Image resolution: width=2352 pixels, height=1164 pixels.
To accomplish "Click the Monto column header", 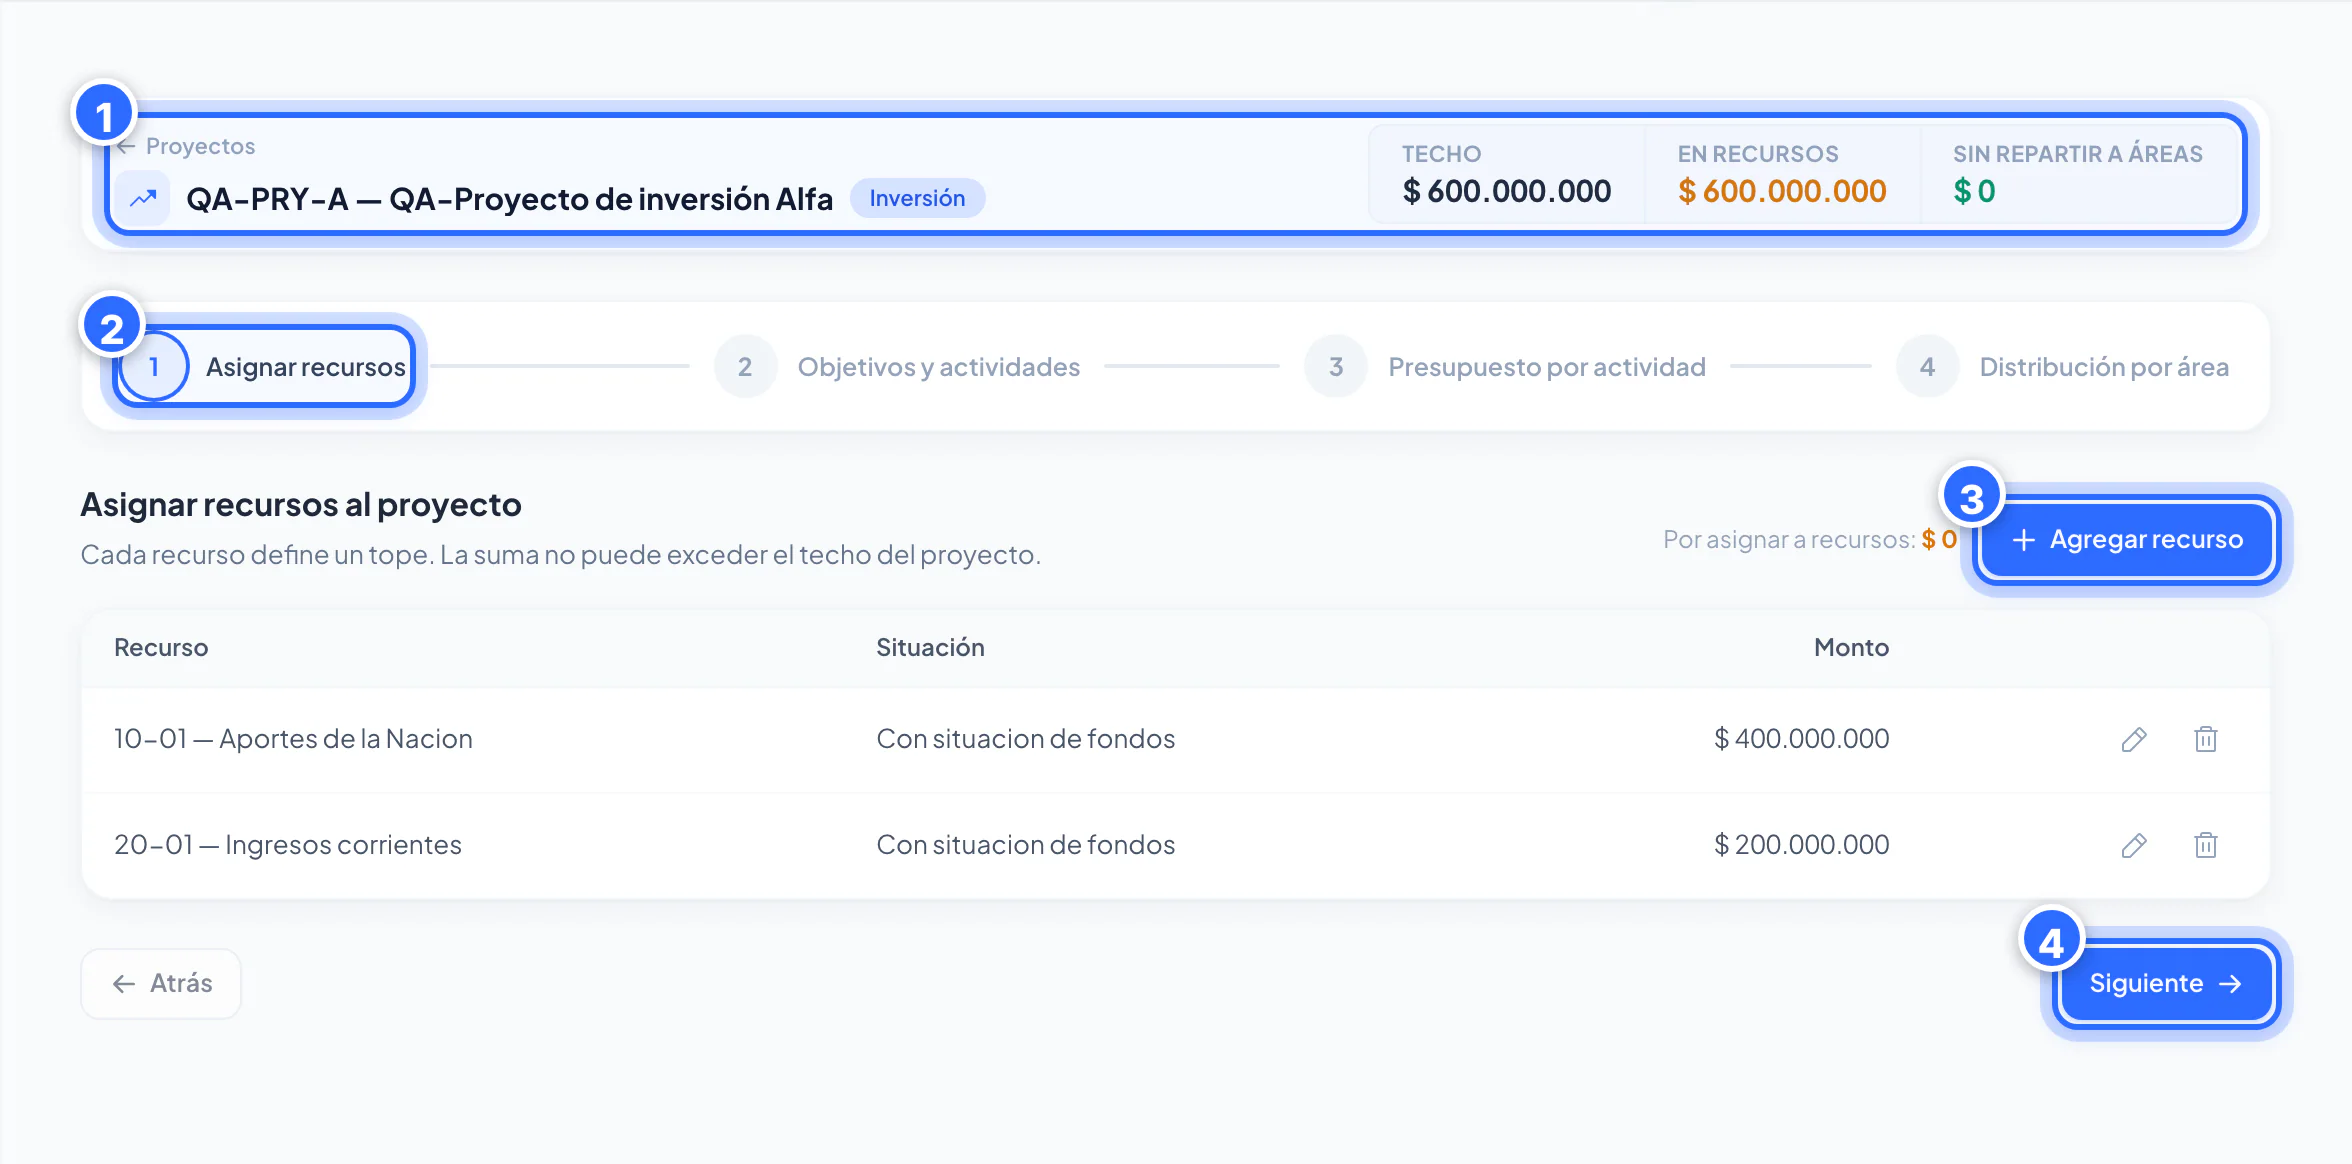I will point(1851,648).
